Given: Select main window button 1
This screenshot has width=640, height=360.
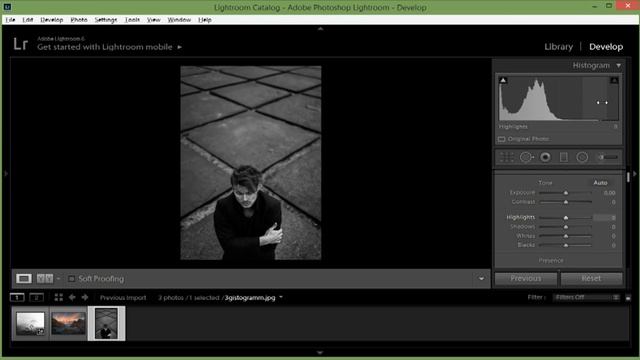Looking at the screenshot, I should [x=17, y=298].
